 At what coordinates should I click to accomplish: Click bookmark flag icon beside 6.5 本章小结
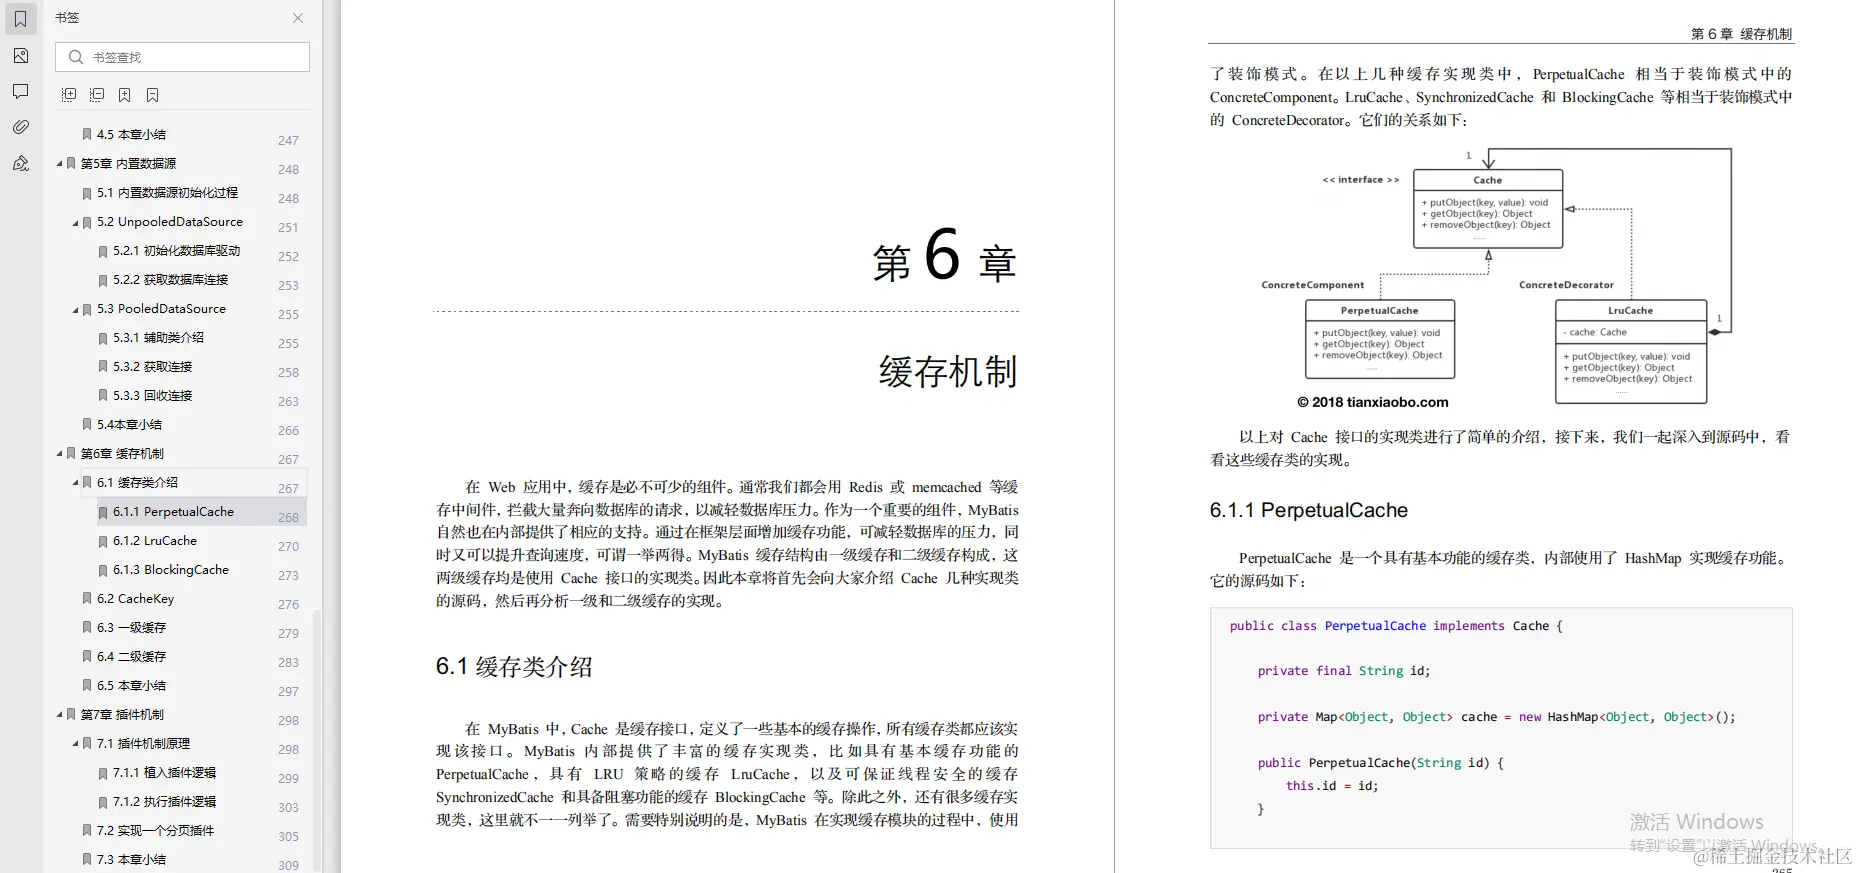coord(87,686)
